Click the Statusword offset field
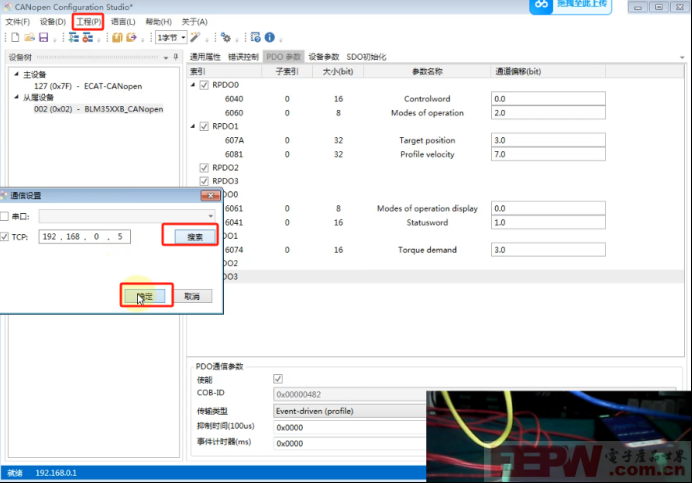Image resolution: width=692 pixels, height=483 pixels. 548,223
